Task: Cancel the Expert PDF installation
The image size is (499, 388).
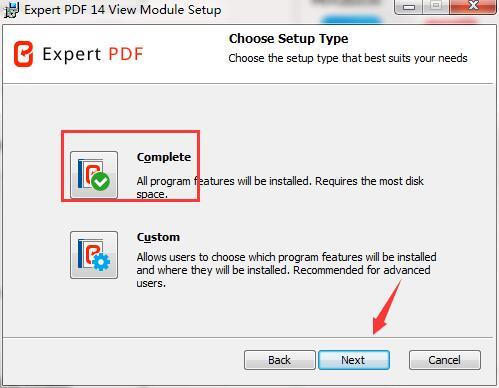Action: coord(445,360)
